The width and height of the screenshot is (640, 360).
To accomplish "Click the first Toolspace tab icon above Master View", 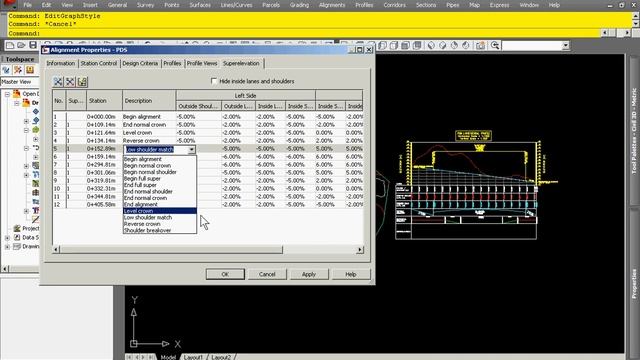I will (6, 70).
